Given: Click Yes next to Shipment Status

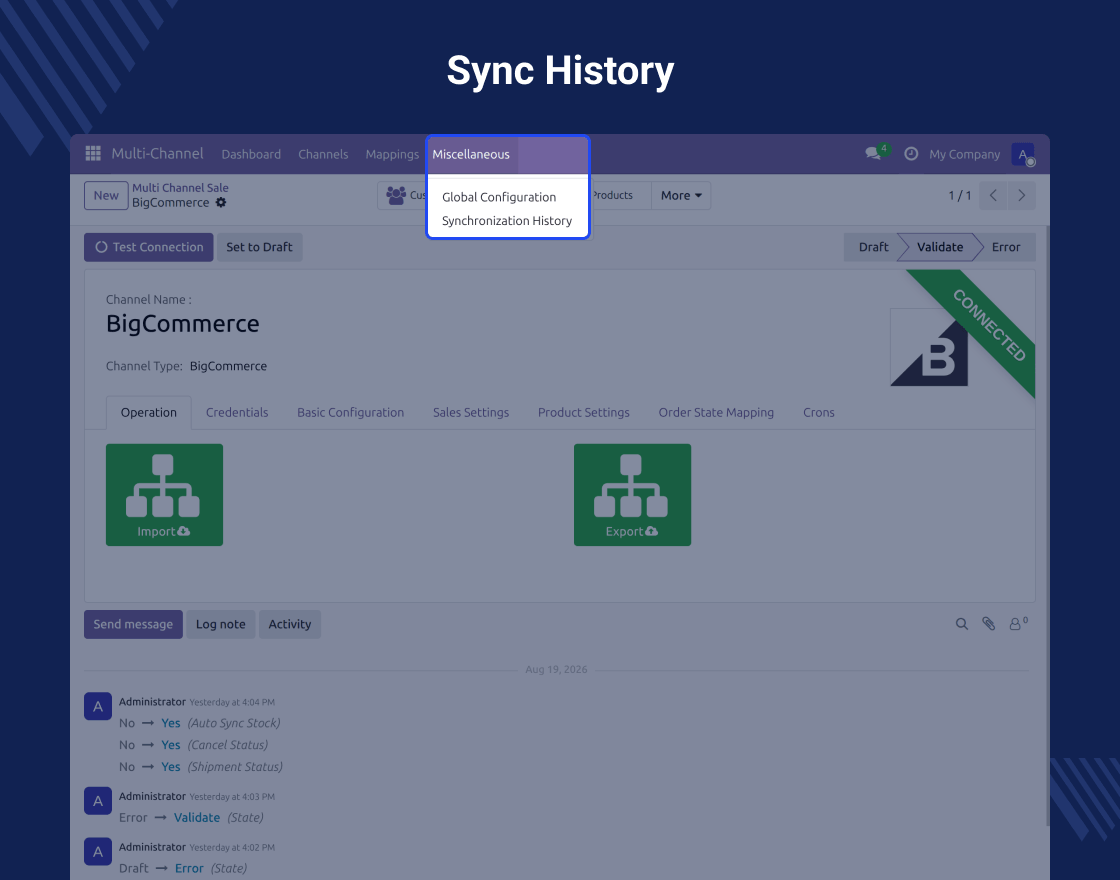Looking at the screenshot, I should click(171, 767).
